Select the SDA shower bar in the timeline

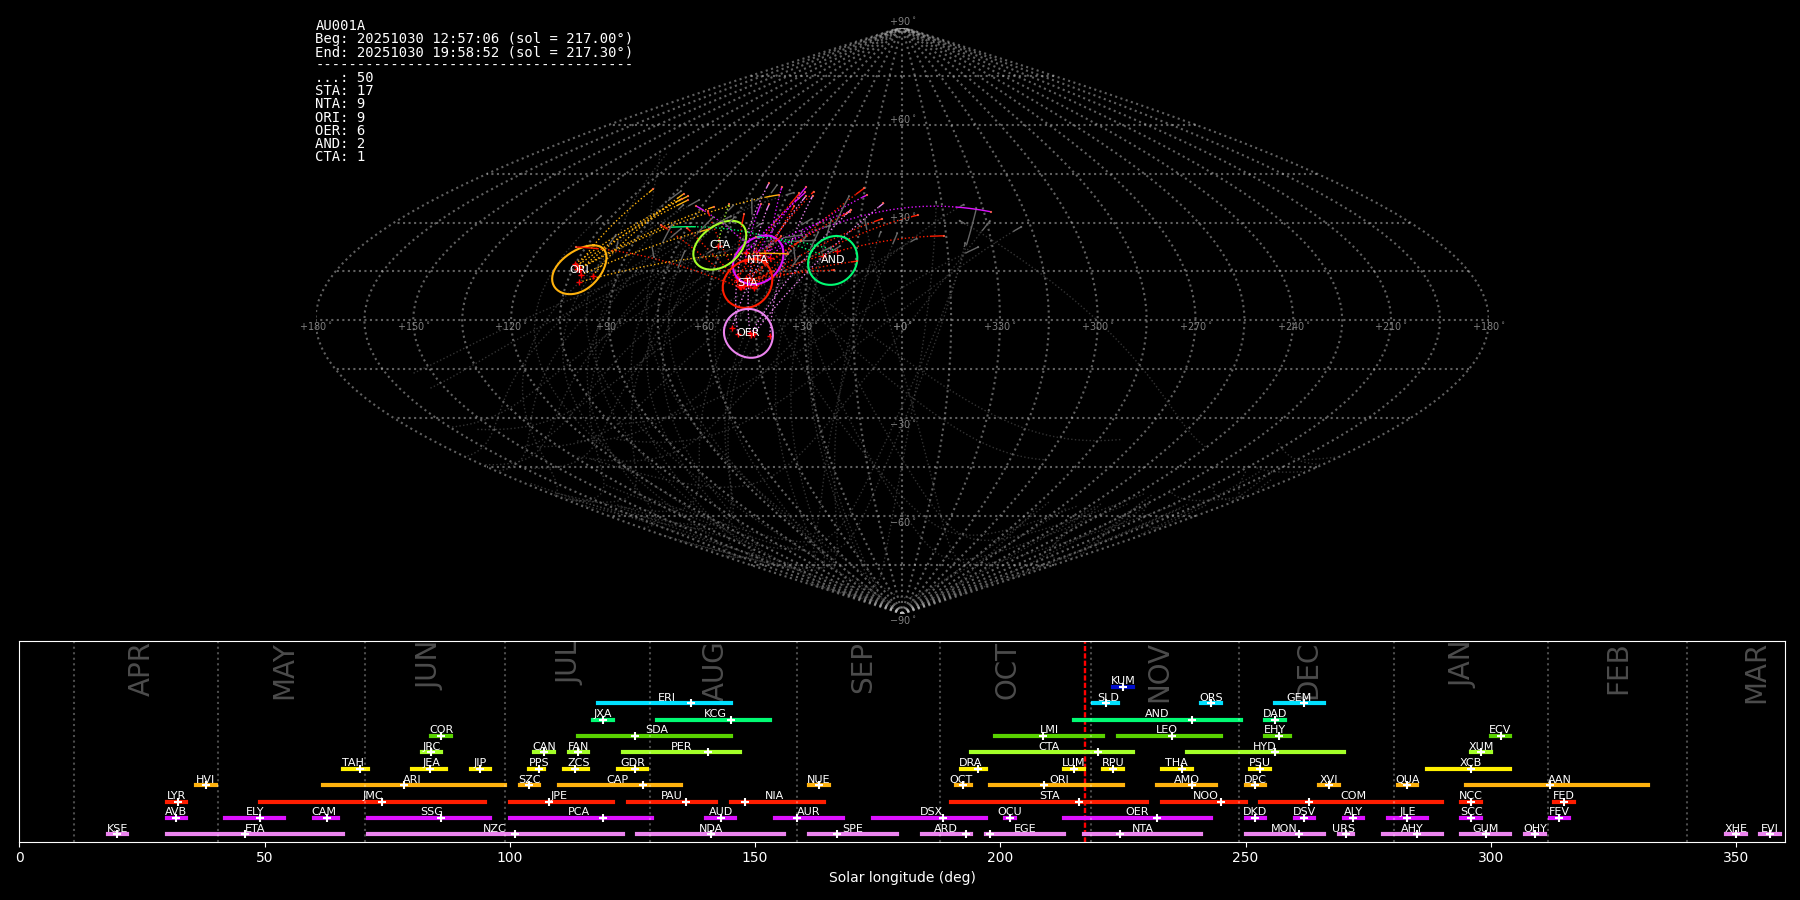[654, 736]
